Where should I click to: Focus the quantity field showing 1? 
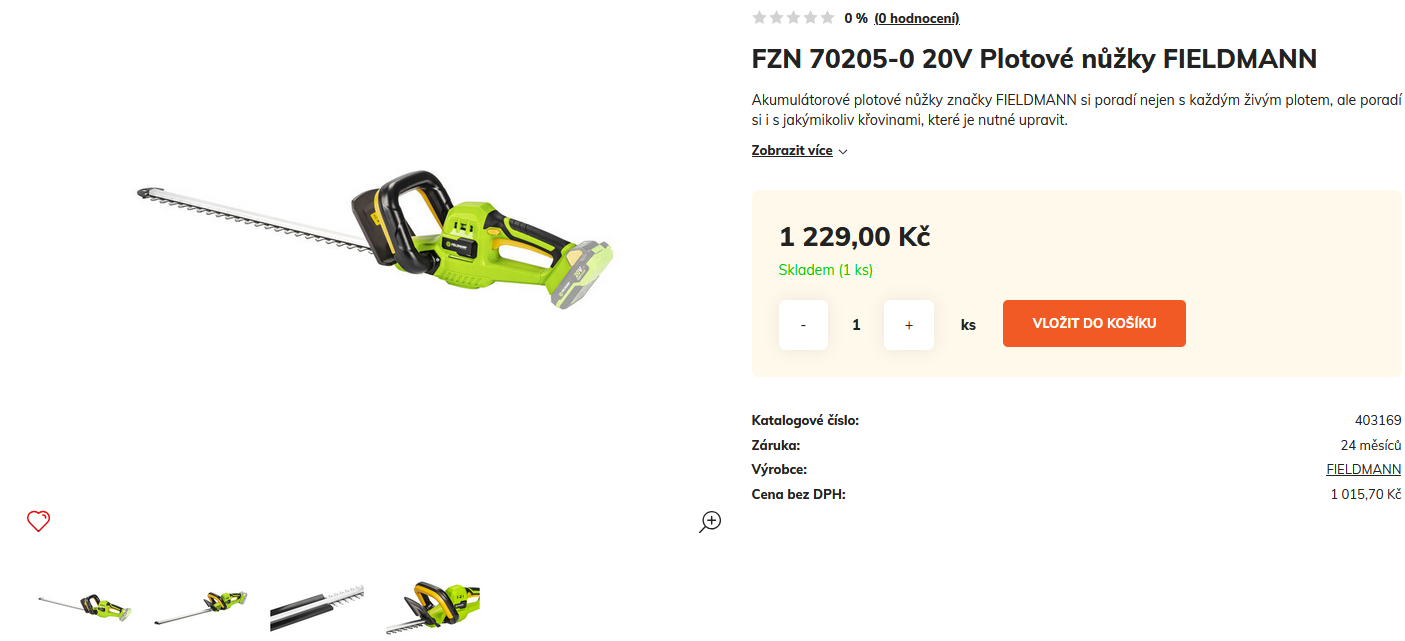coord(856,325)
